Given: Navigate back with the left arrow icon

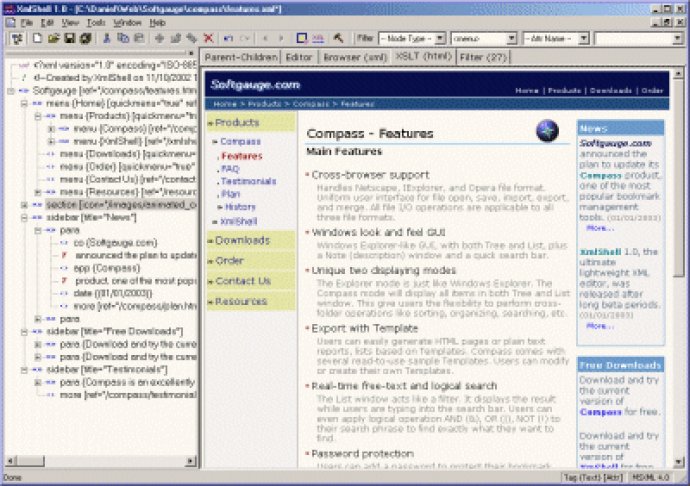Looking at the screenshot, I should [265, 39].
